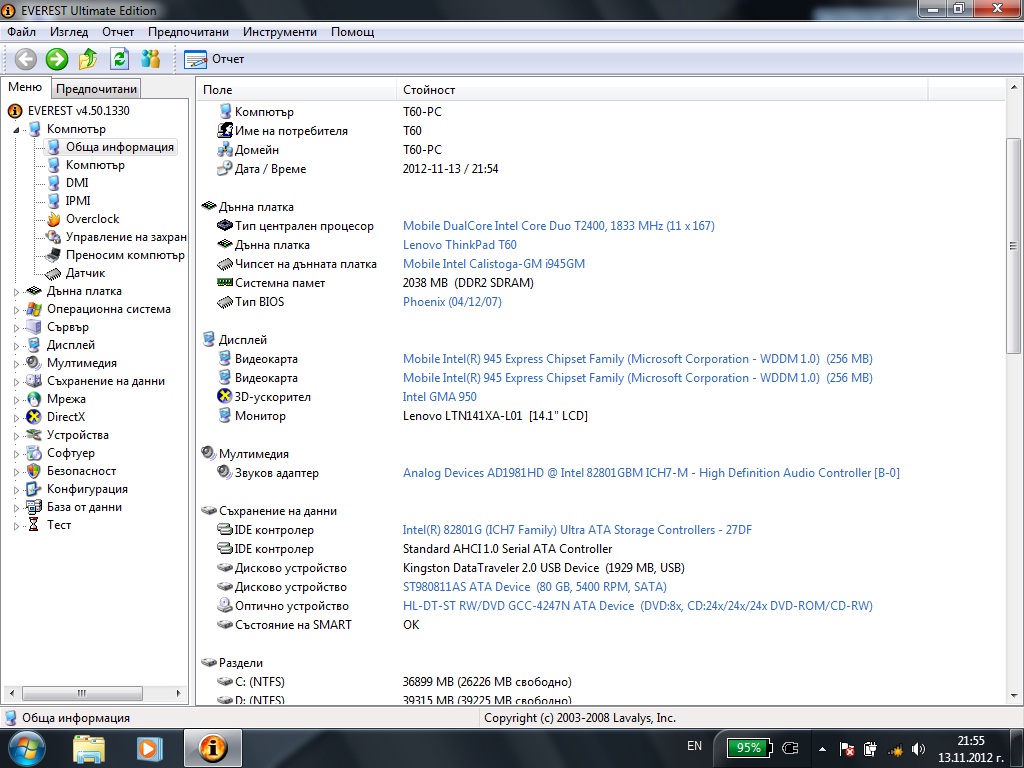The width and height of the screenshot is (1024, 768).
Task: Expand the Дънна платка tree node
Action: click(x=16, y=292)
